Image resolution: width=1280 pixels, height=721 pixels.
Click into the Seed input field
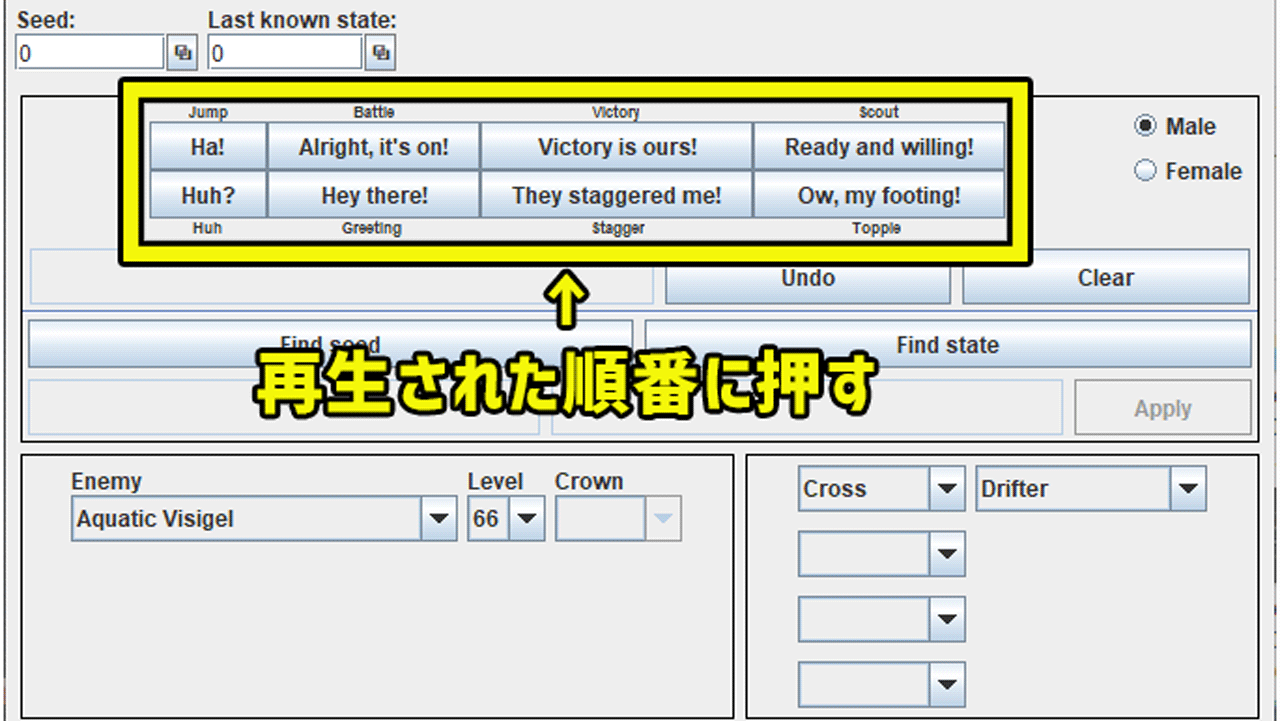click(x=89, y=53)
